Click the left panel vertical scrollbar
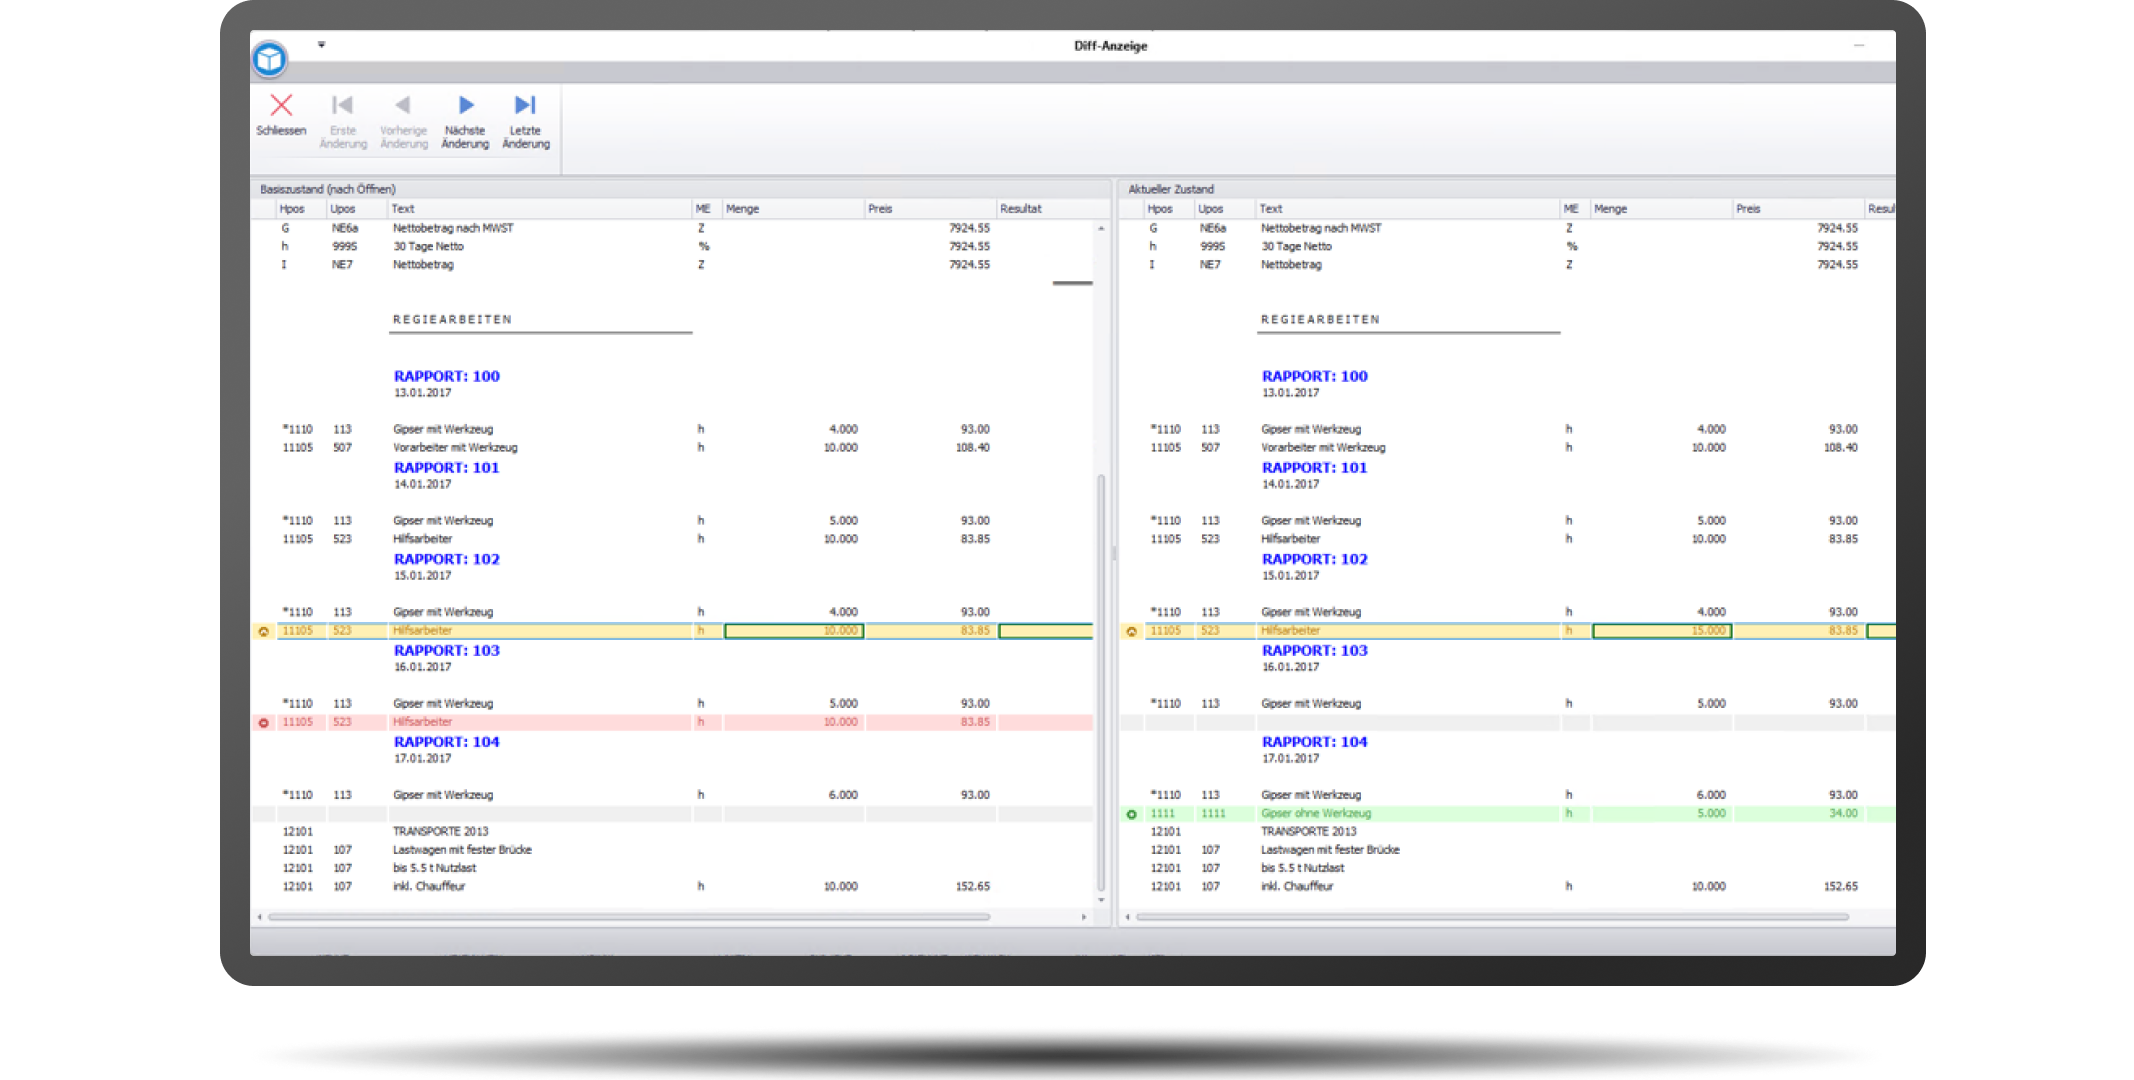 point(1101,682)
